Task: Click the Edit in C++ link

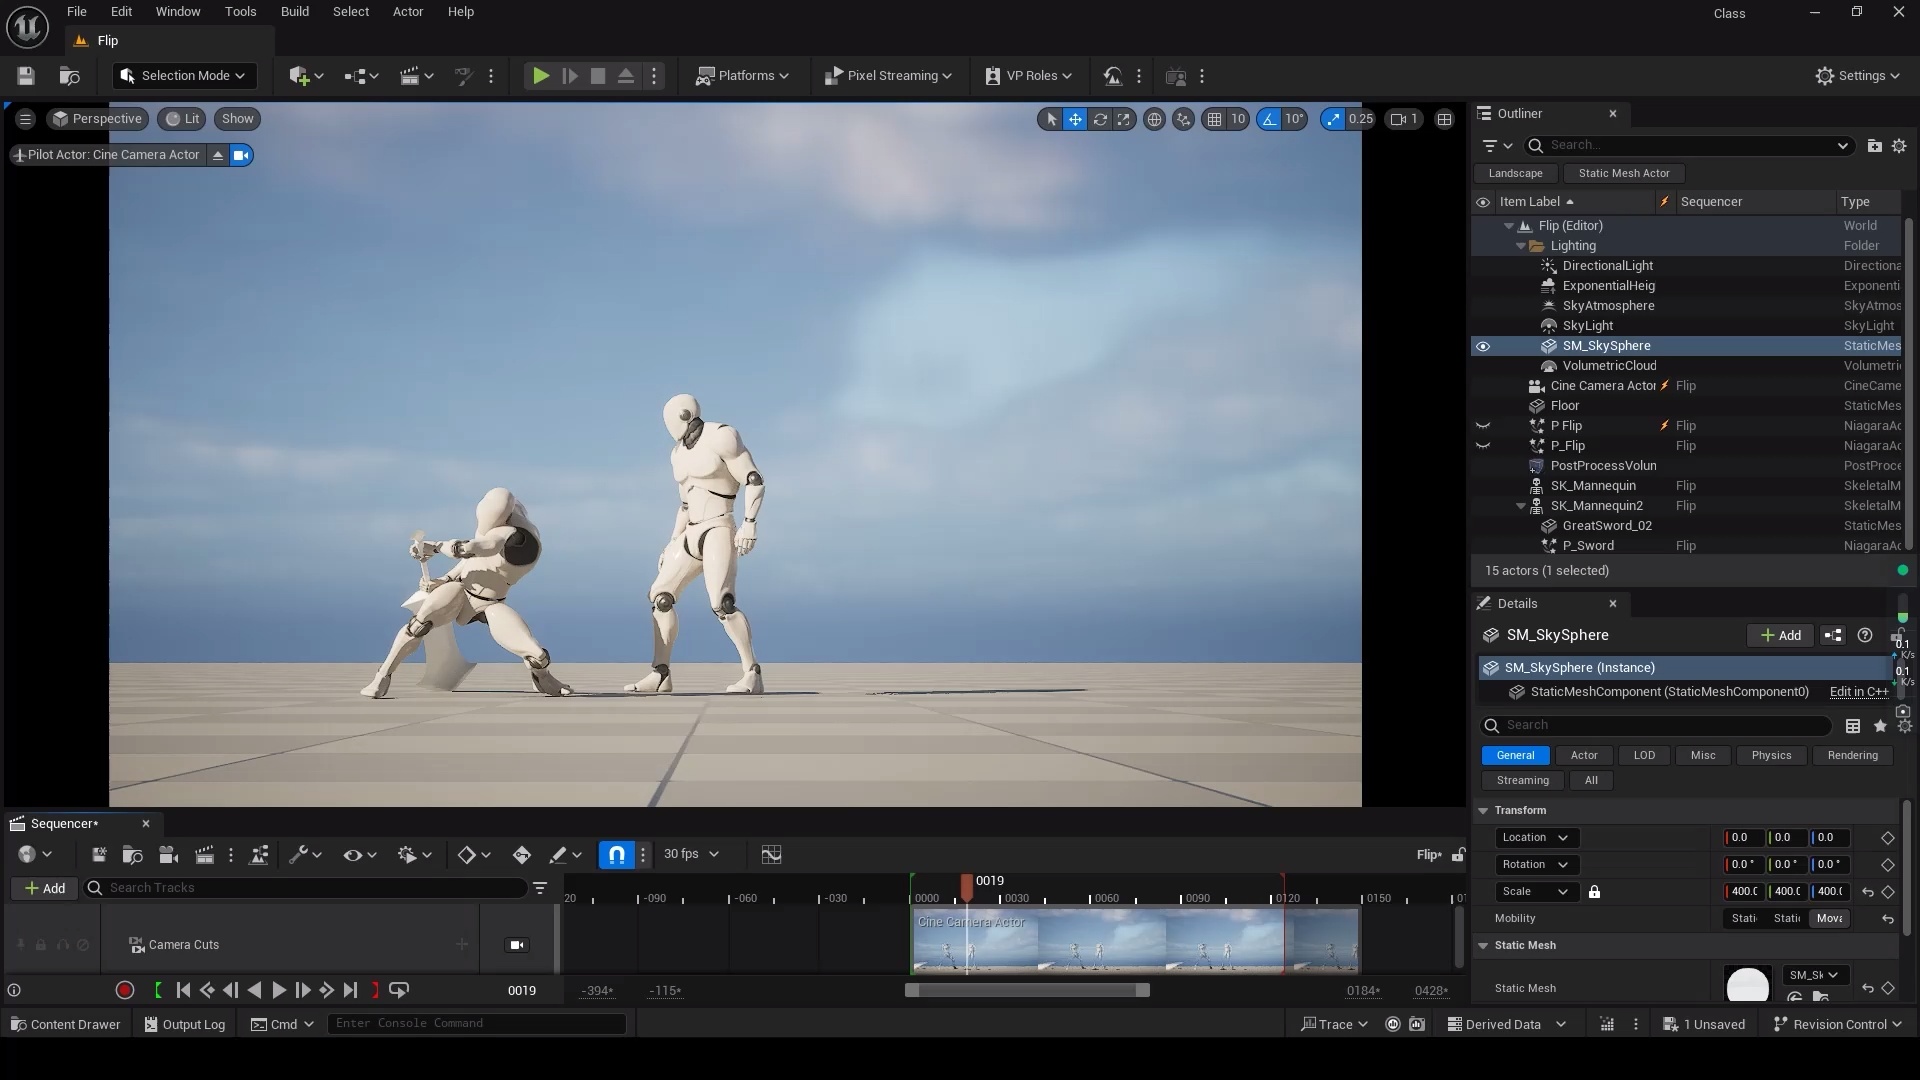Action: click(1857, 691)
